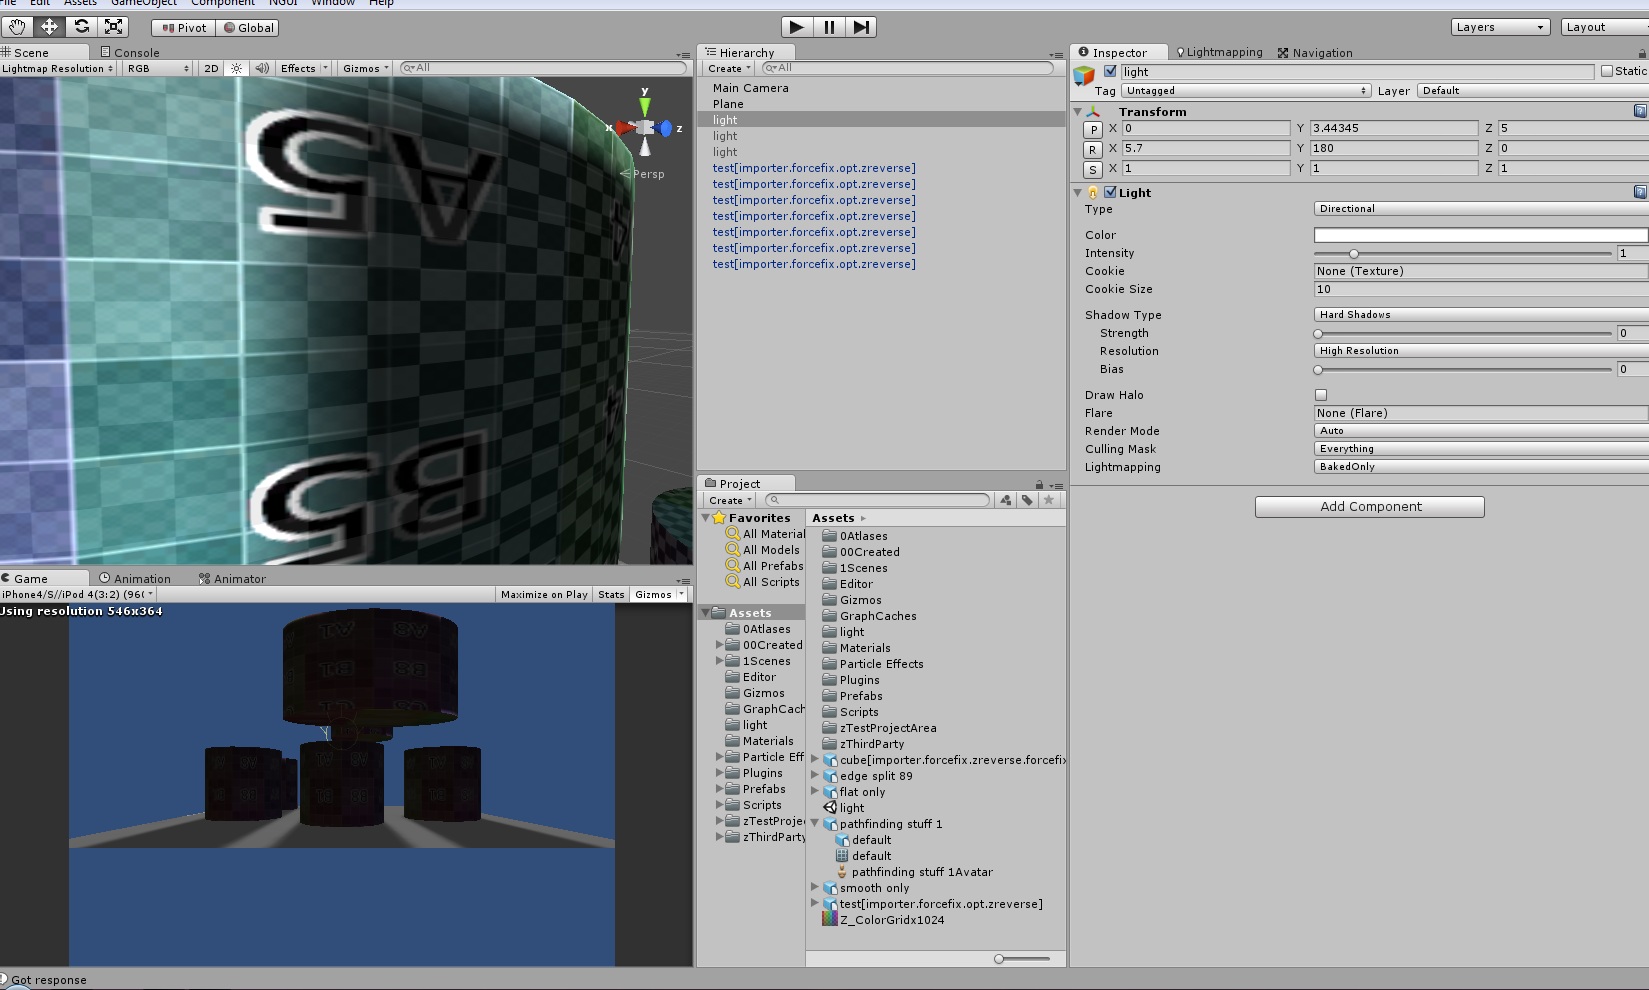
Task: Open the Culling Mask dropdown
Action: [x=1481, y=449]
